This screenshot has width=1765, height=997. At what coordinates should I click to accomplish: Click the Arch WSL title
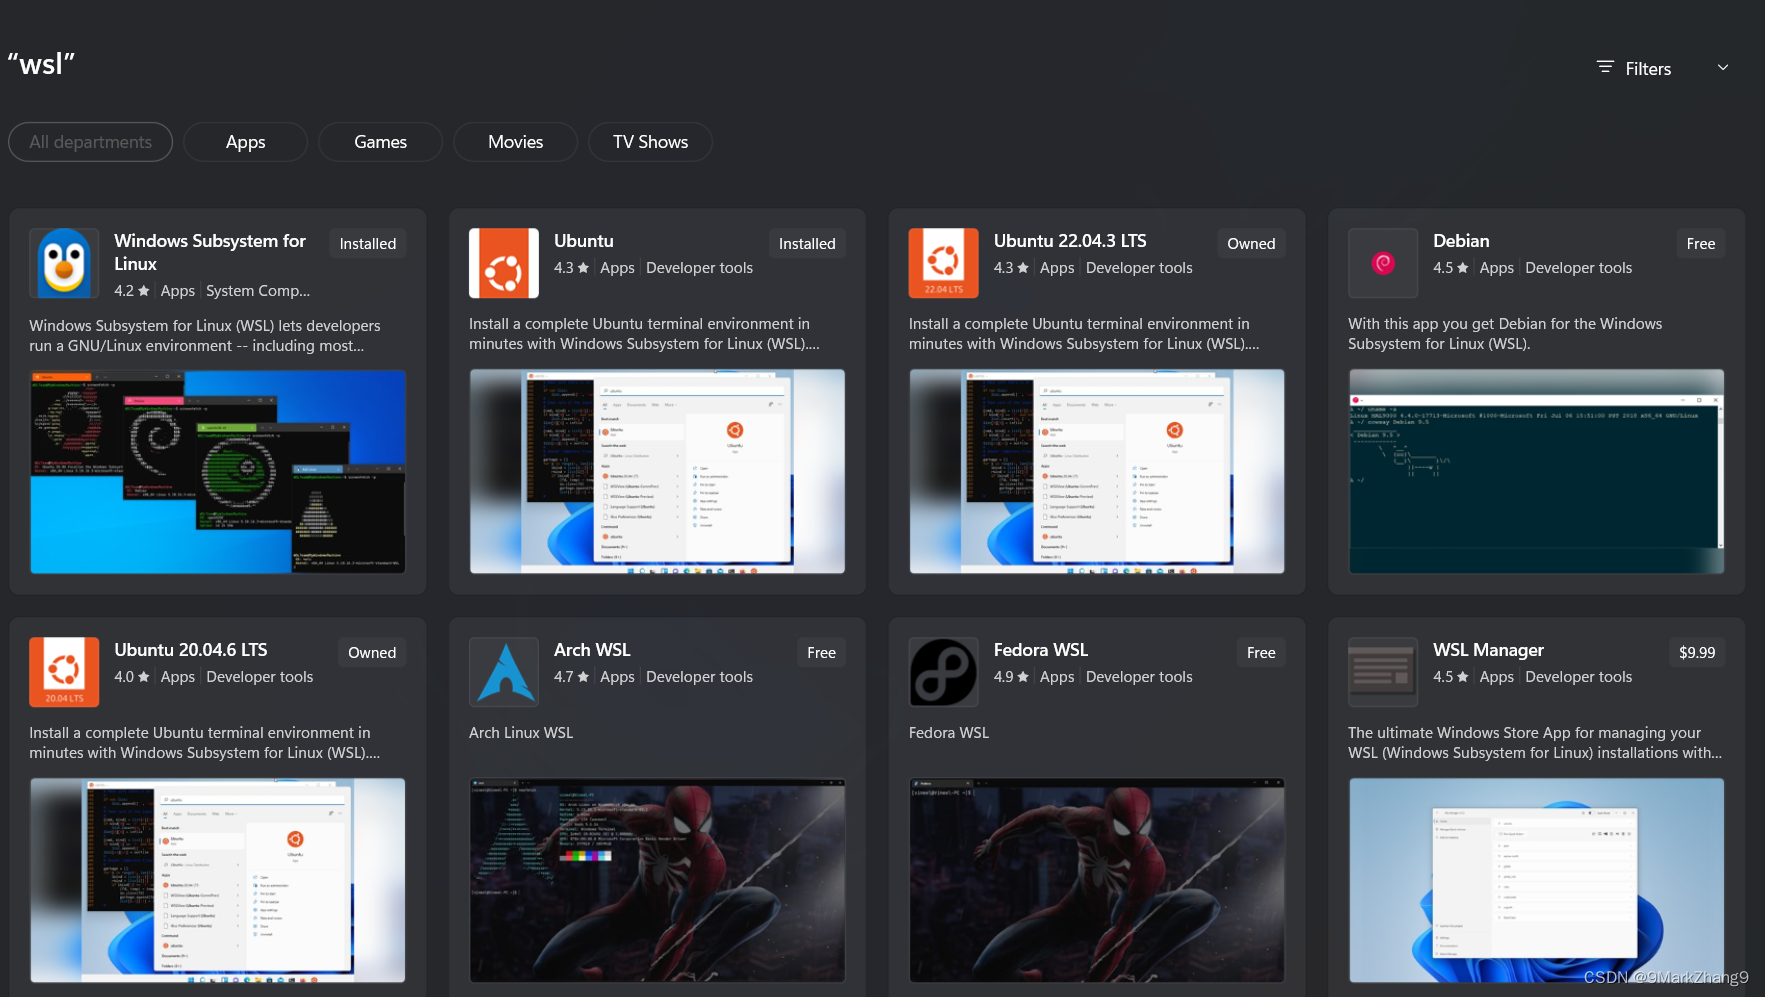[592, 650]
